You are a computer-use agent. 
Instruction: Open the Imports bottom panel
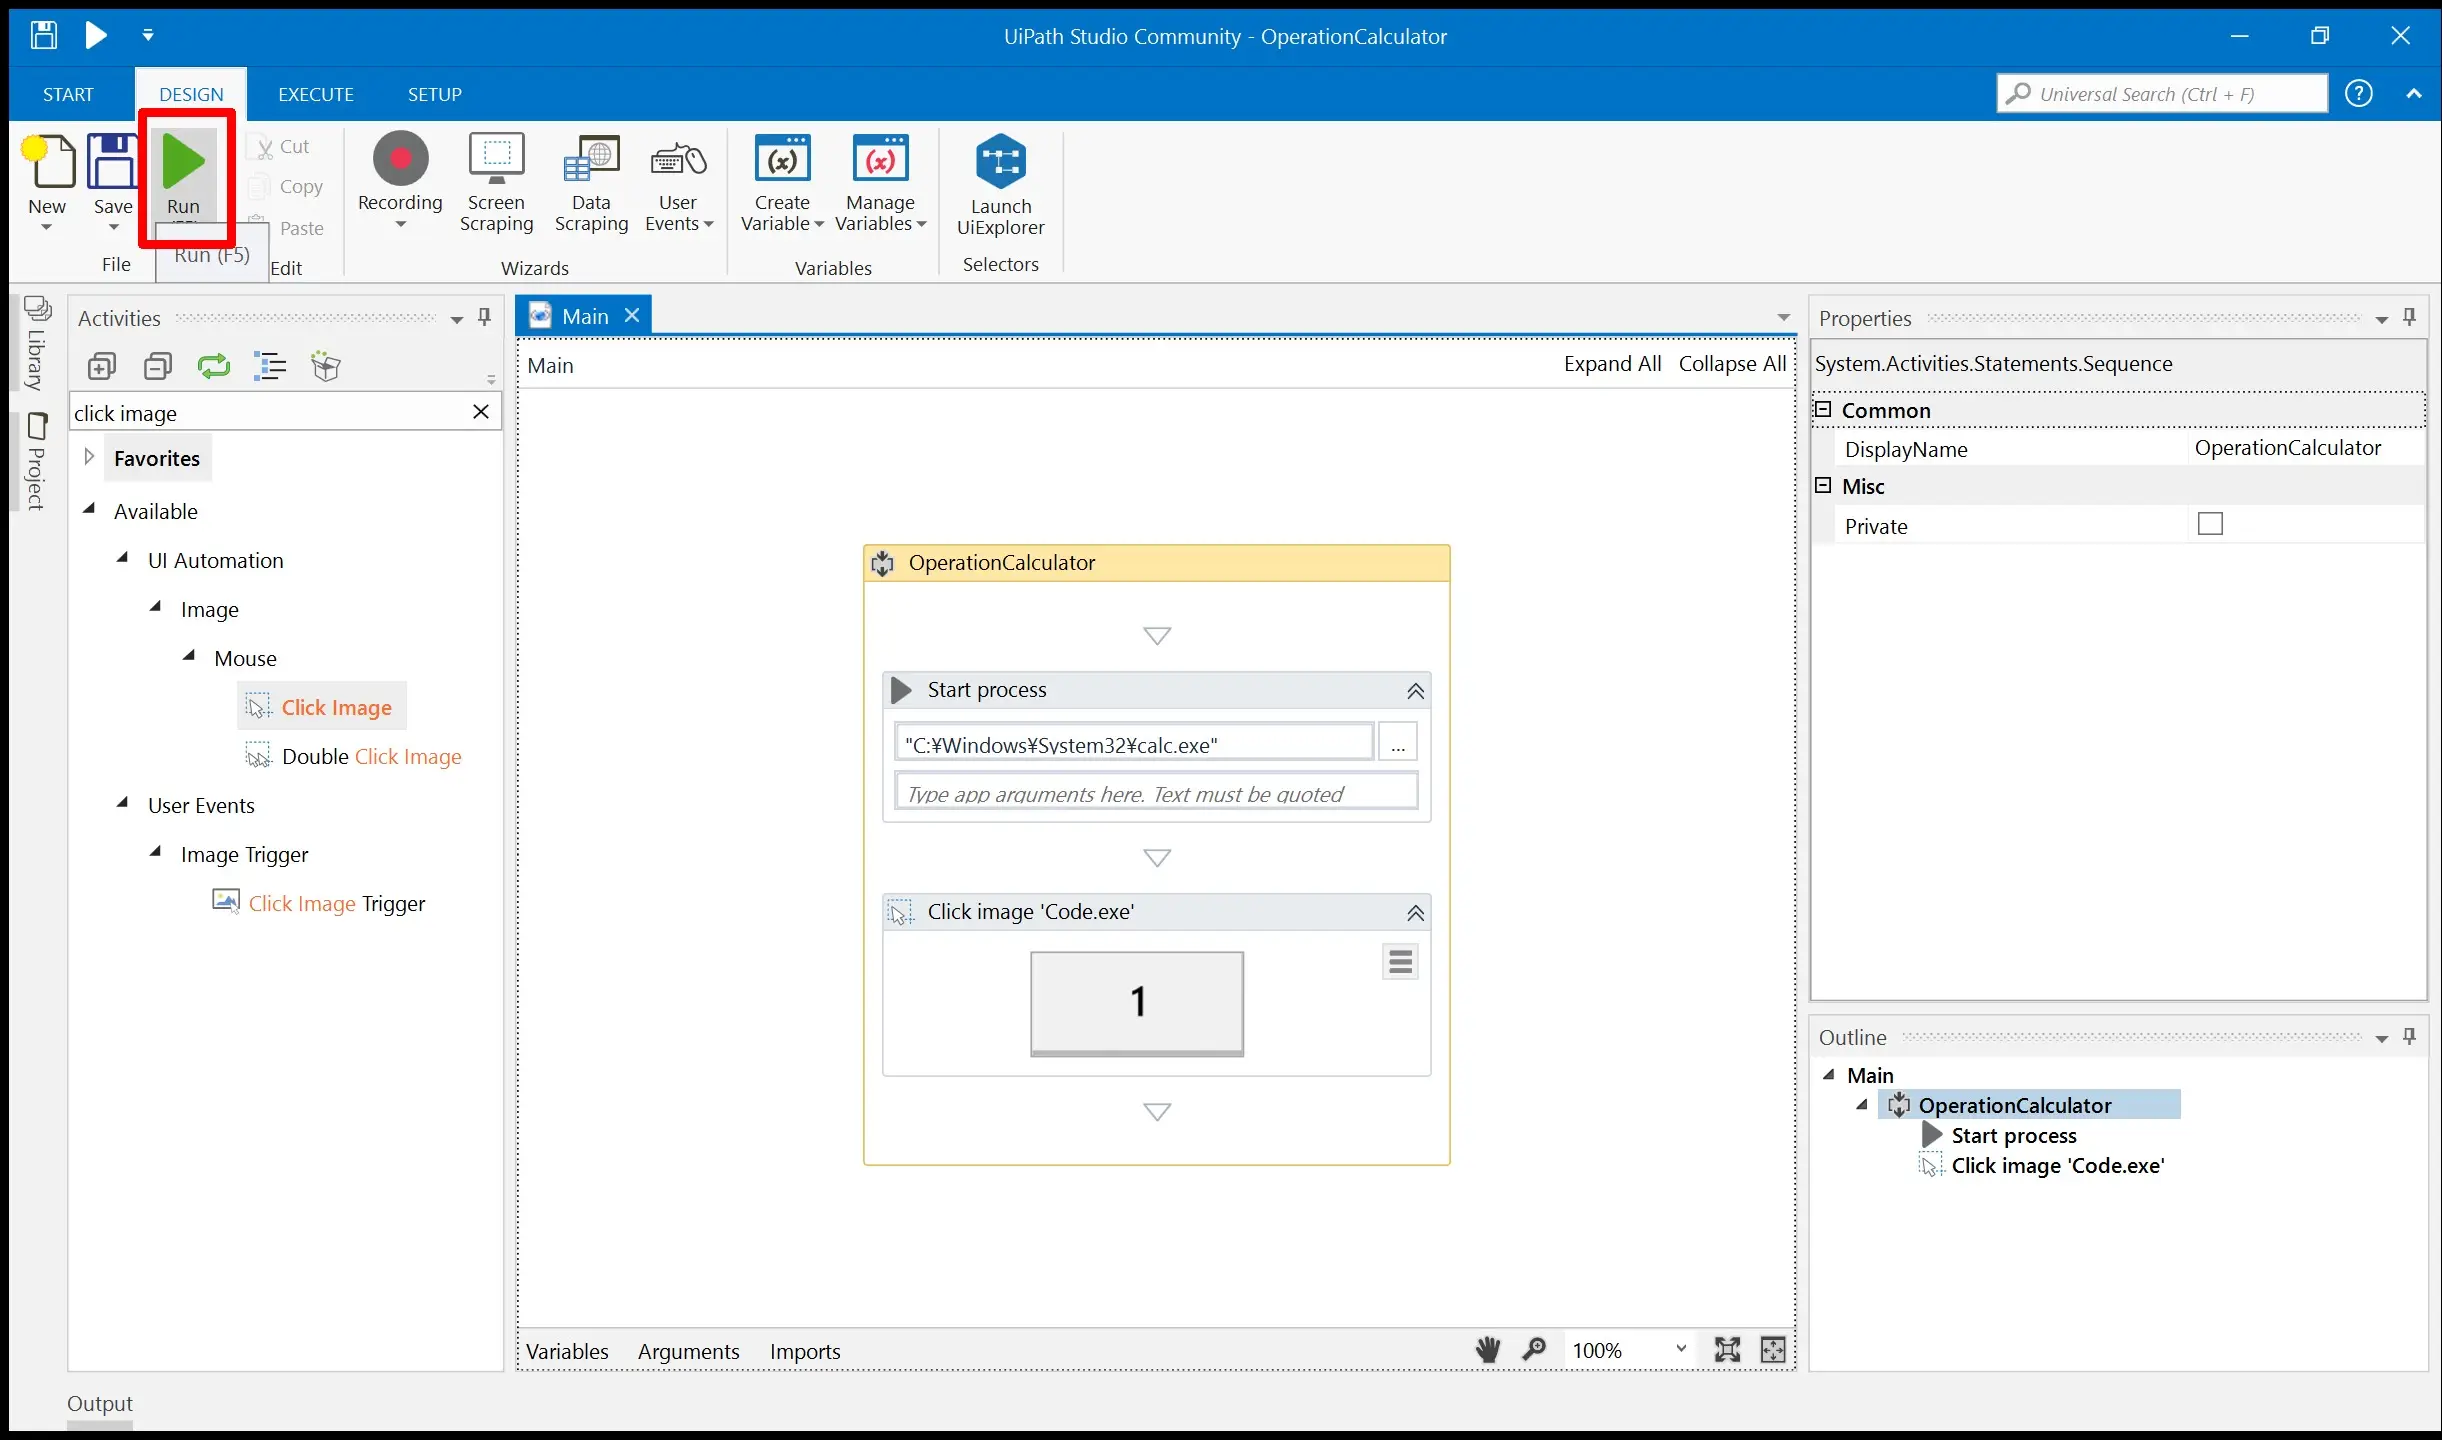click(805, 1351)
